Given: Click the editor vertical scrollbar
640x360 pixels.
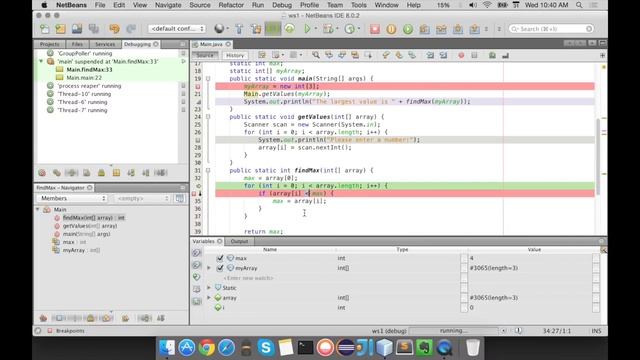Looking at the screenshot, I should click(x=599, y=156).
